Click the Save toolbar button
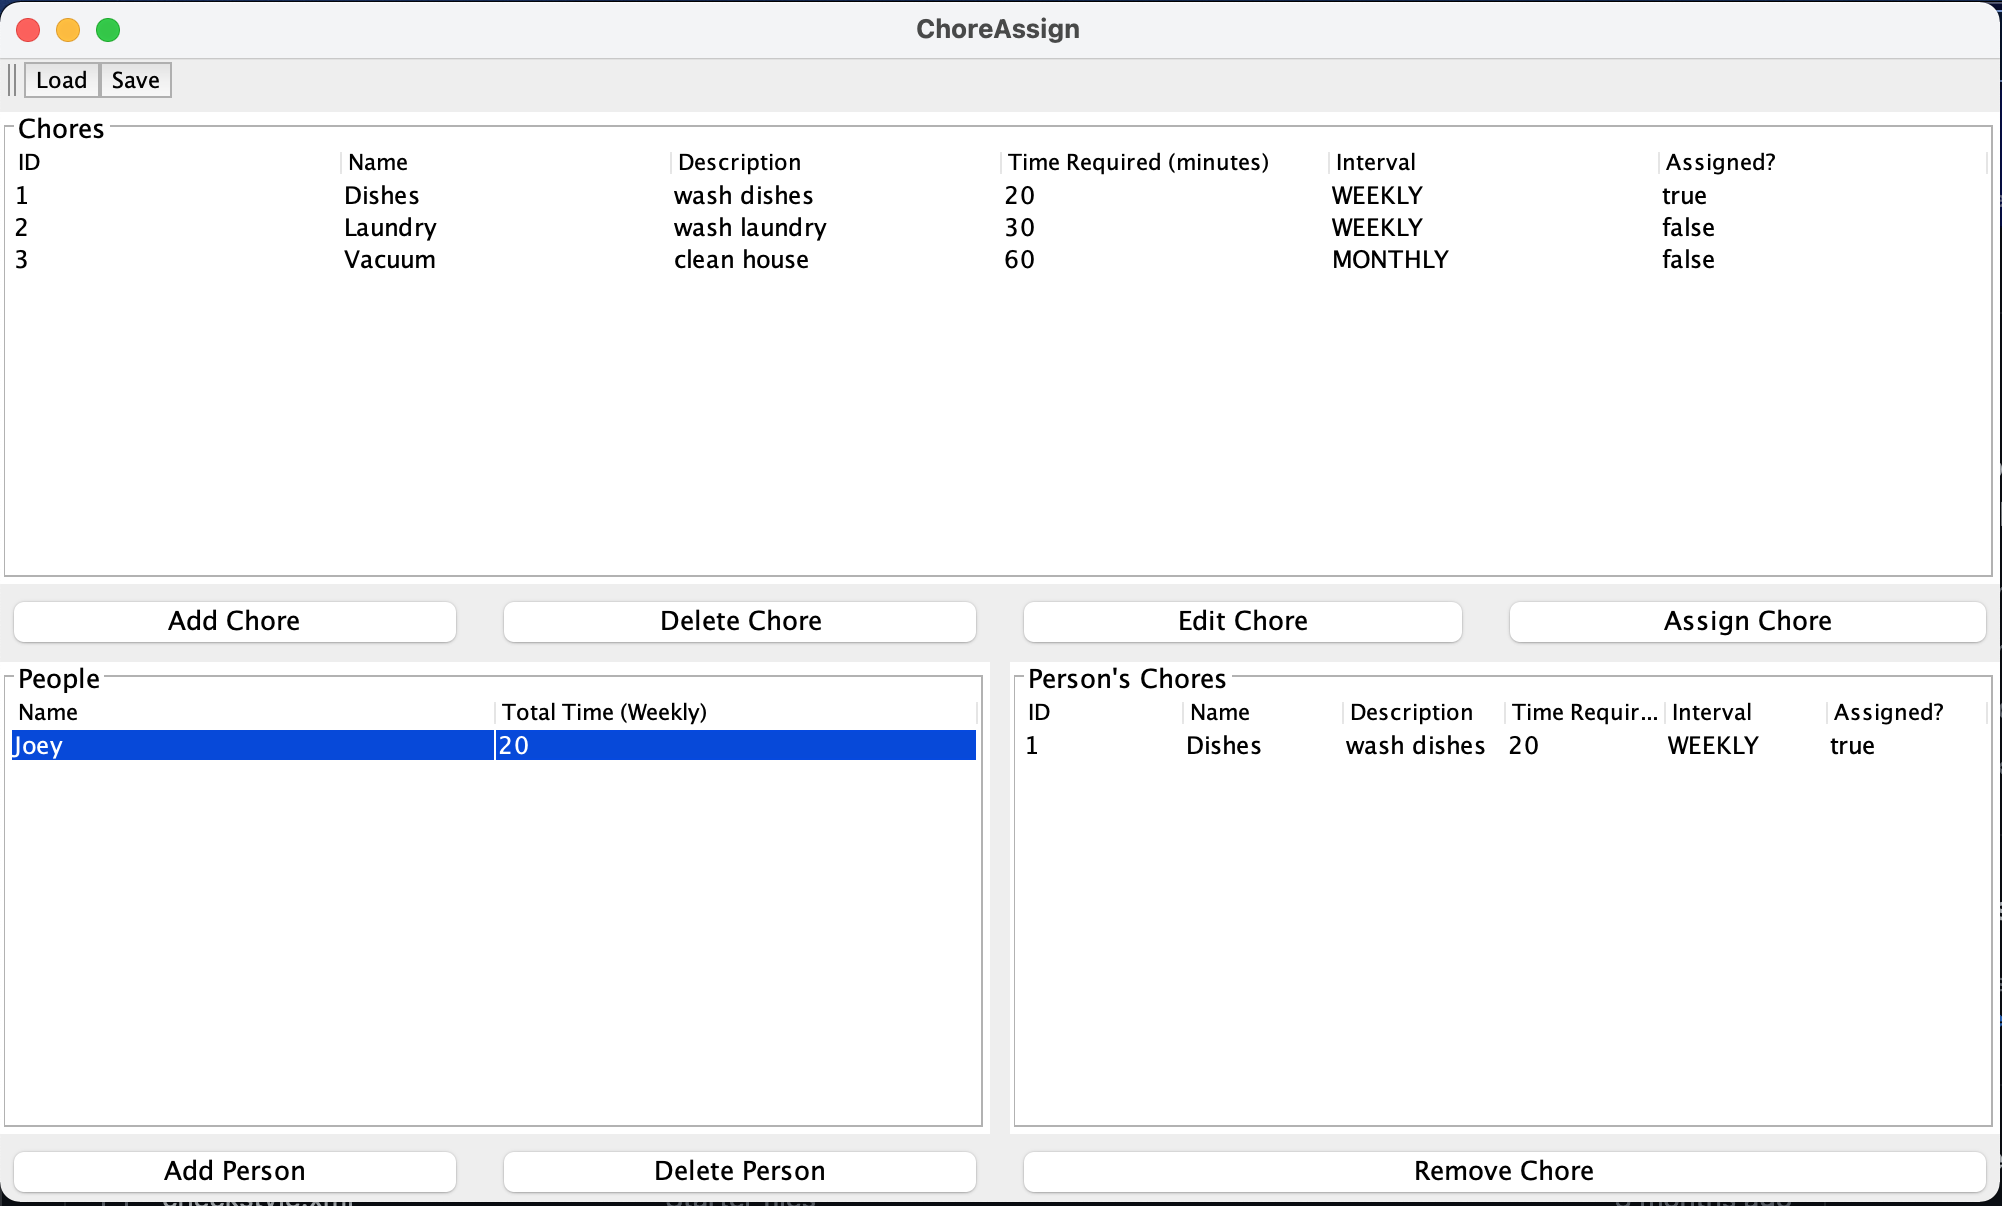2002x1206 pixels. 135,80
